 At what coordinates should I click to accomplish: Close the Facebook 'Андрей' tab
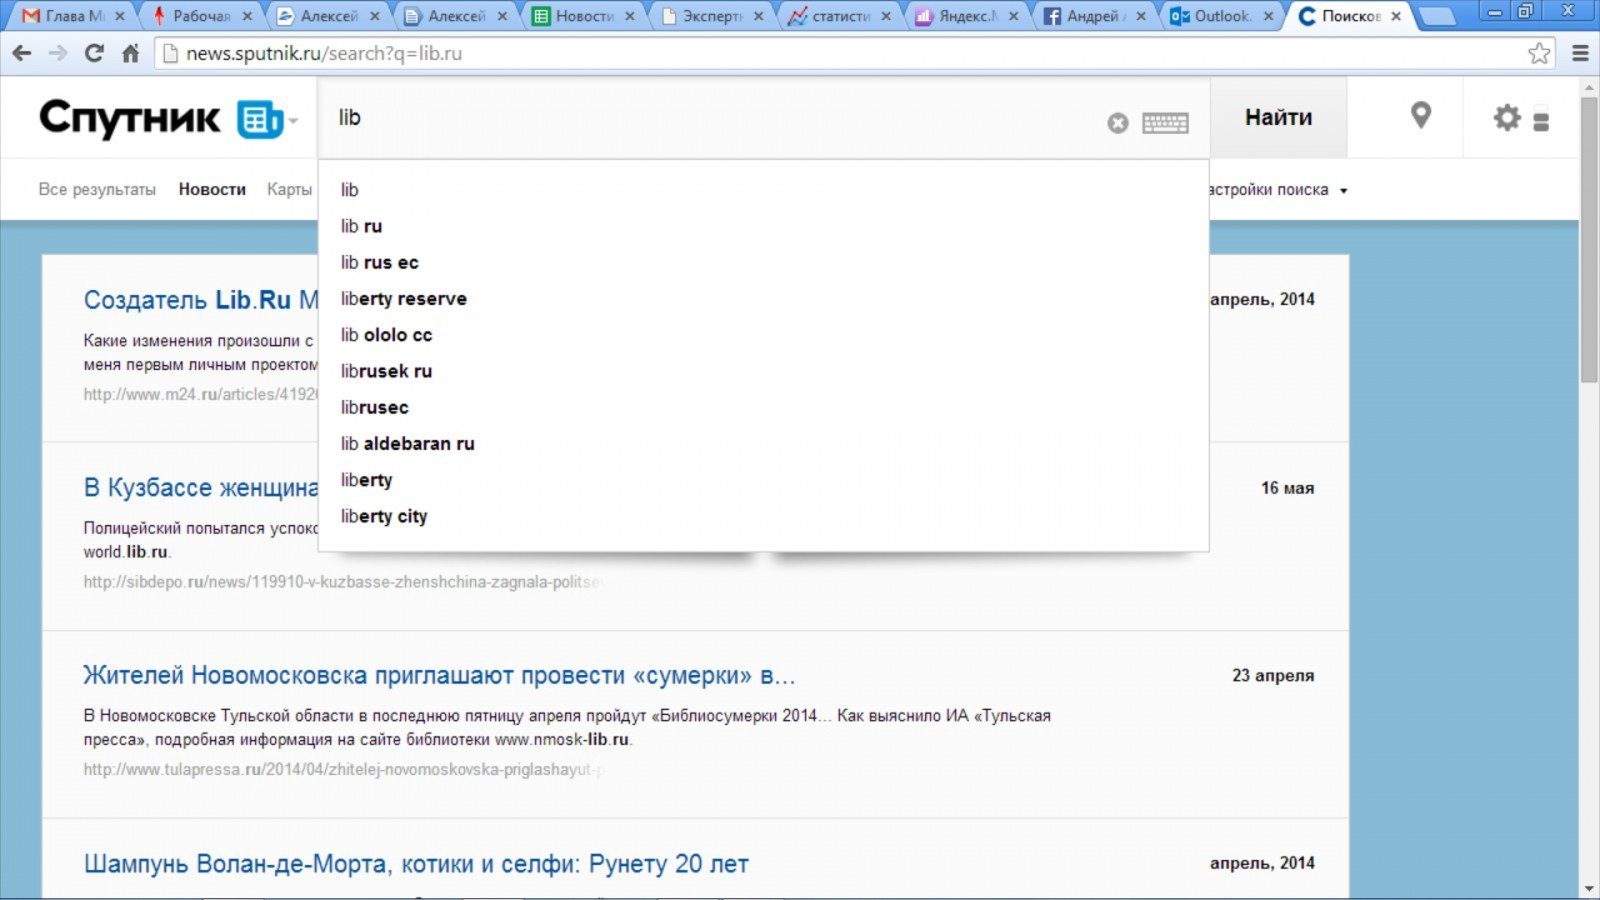pyautogui.click(x=1140, y=16)
